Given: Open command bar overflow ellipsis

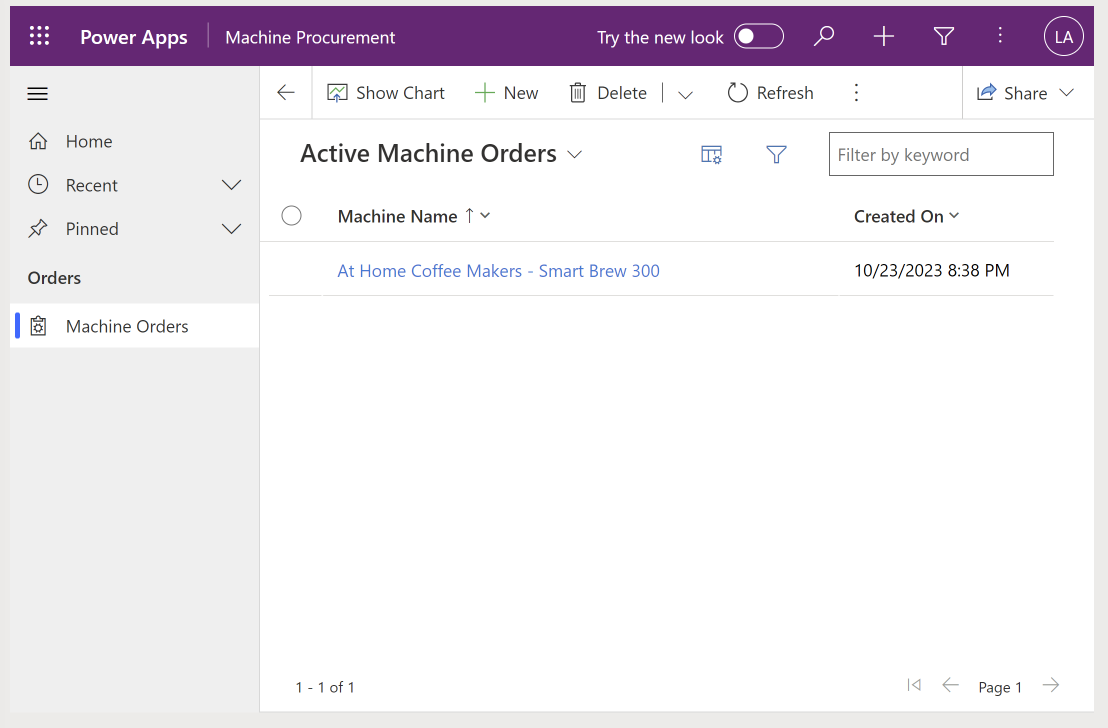Looking at the screenshot, I should [x=856, y=93].
